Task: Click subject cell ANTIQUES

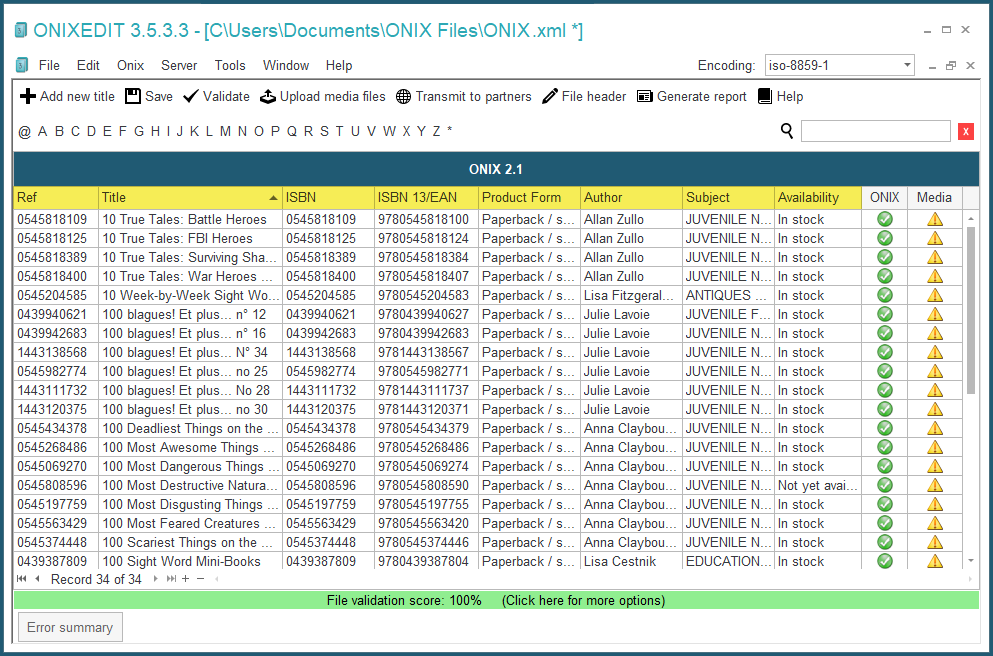Action: point(728,295)
